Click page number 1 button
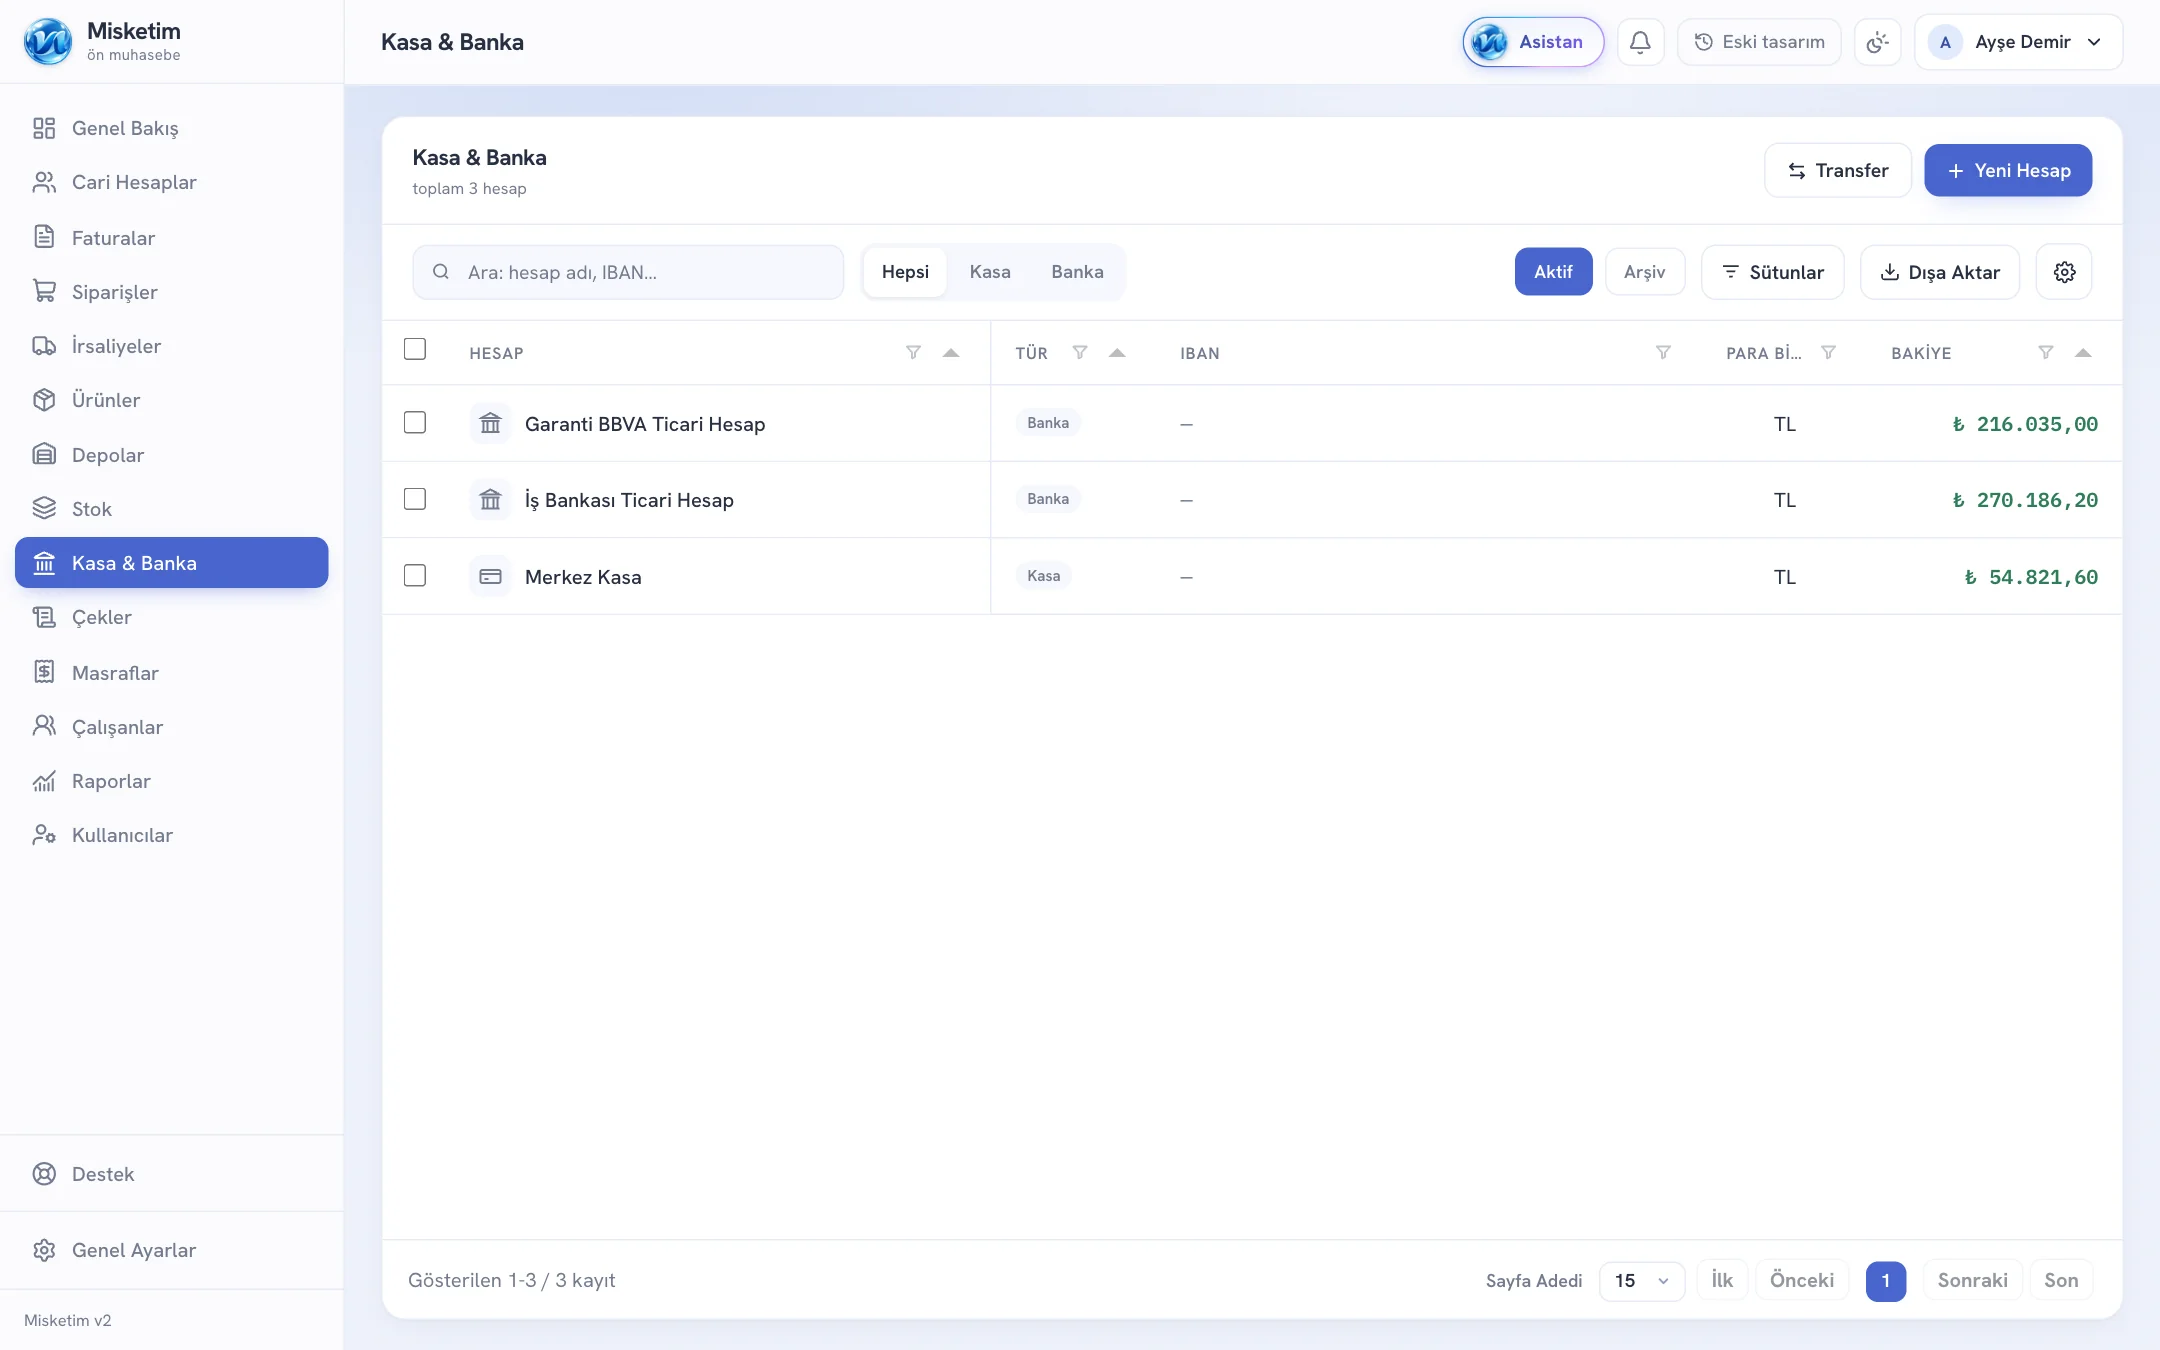The image size is (2160, 1350). pos(1886,1281)
